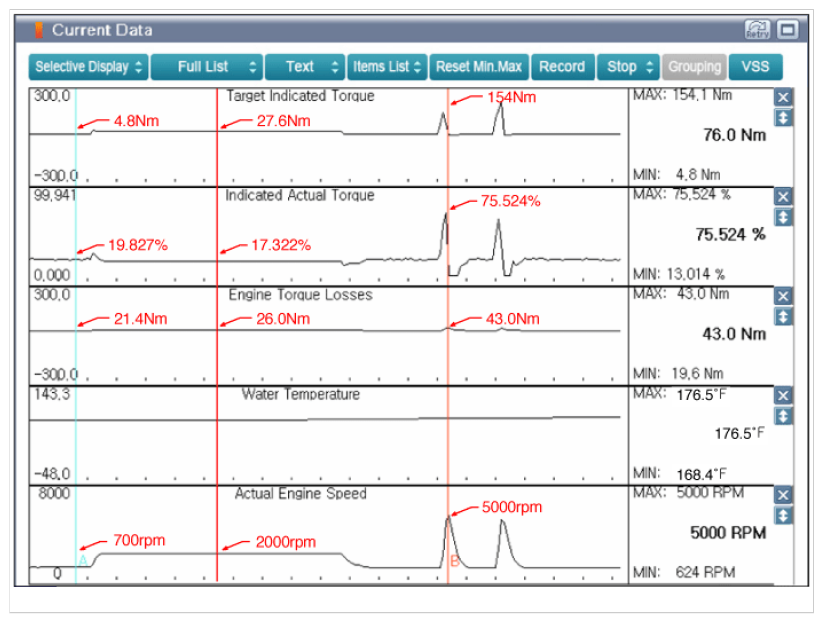Remove the Actual Engine Speed graph
The height and width of the screenshot is (623, 823).
[x=783, y=495]
